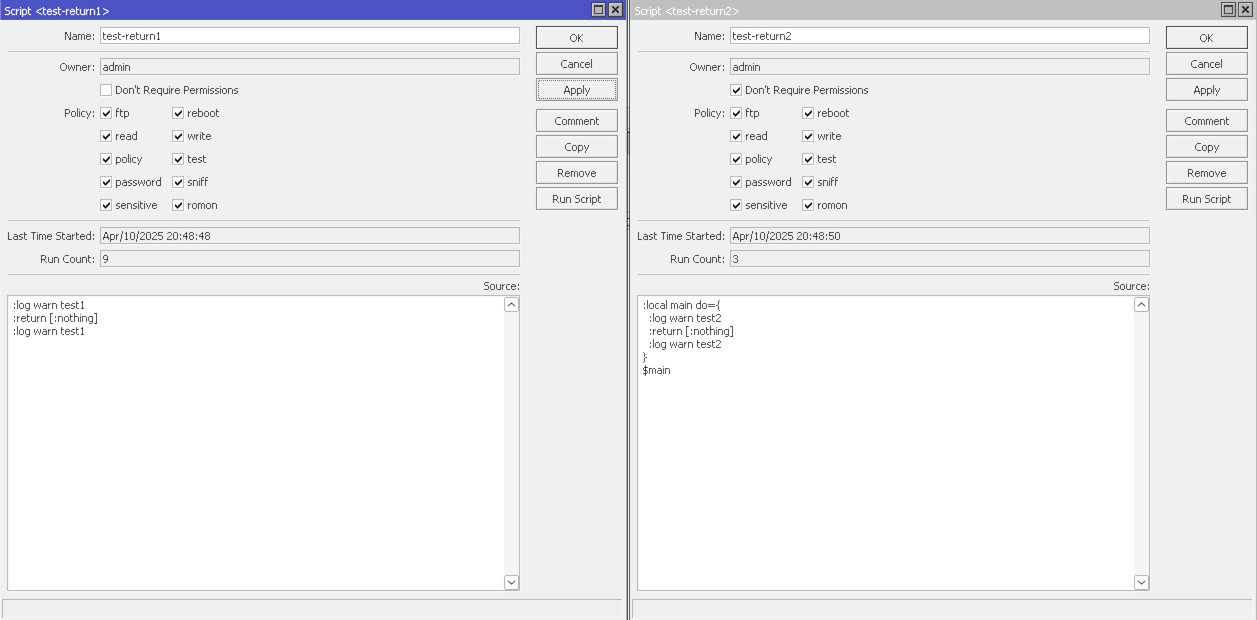Enable Don't Require Permissions for test-return1
Screen dimensions: 1257x620
point(105,90)
